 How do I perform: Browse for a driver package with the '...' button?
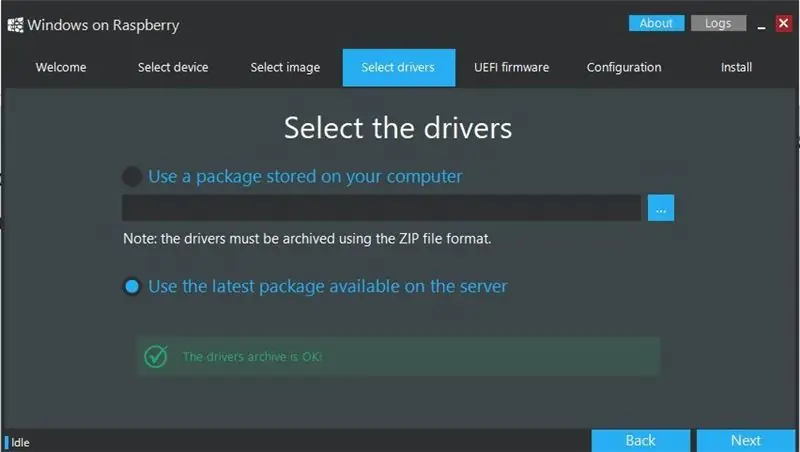coord(661,208)
